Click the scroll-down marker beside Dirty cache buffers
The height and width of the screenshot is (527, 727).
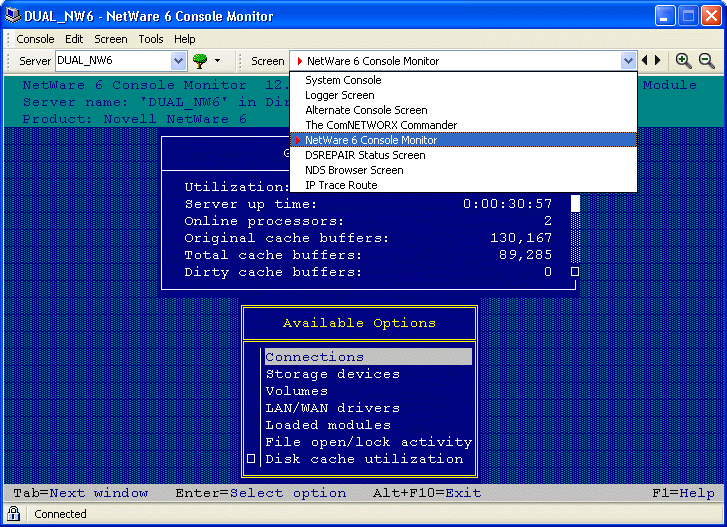click(x=575, y=272)
